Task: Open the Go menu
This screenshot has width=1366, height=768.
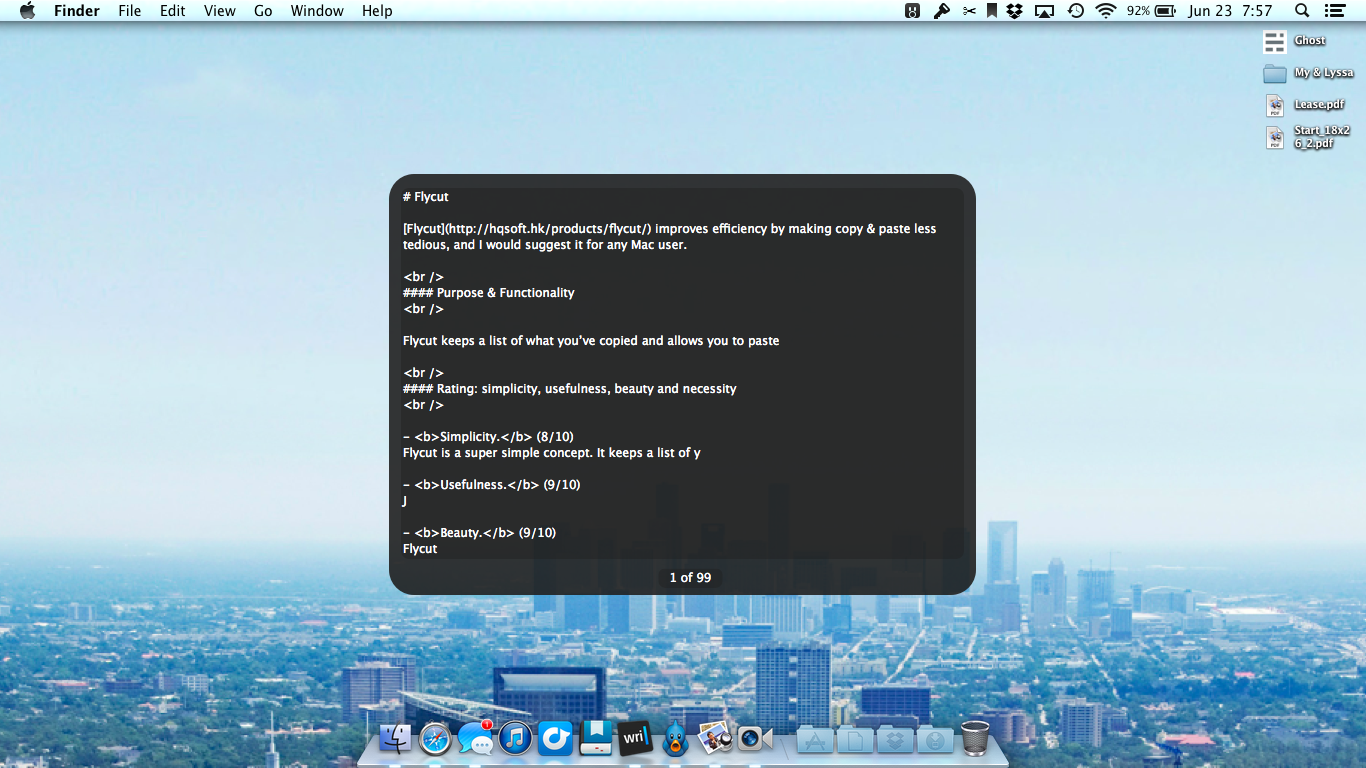Action: [263, 11]
